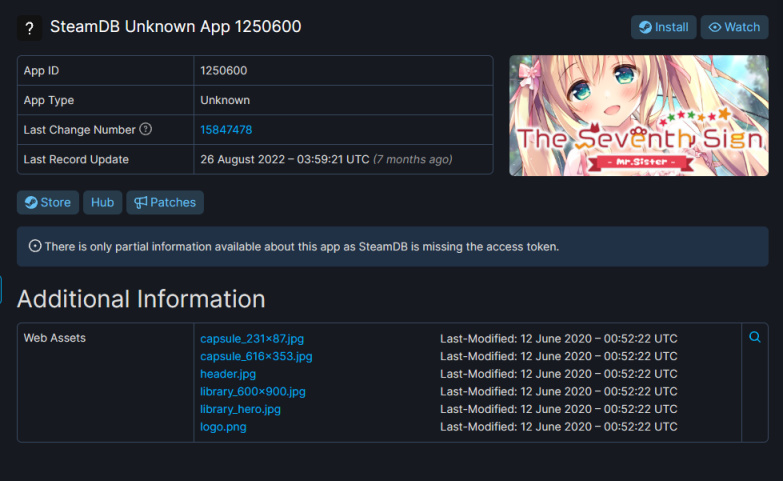This screenshot has width=783, height=481.
Task: Click the question mark app icon
Action: (x=29, y=28)
